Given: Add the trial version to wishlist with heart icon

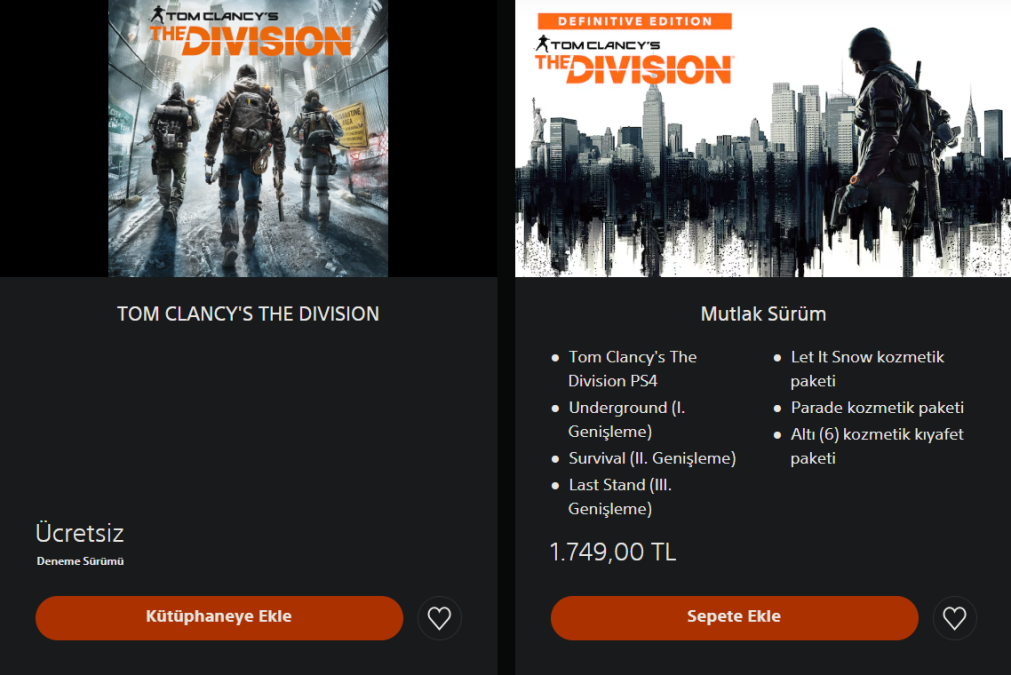Looking at the screenshot, I should (x=440, y=618).
